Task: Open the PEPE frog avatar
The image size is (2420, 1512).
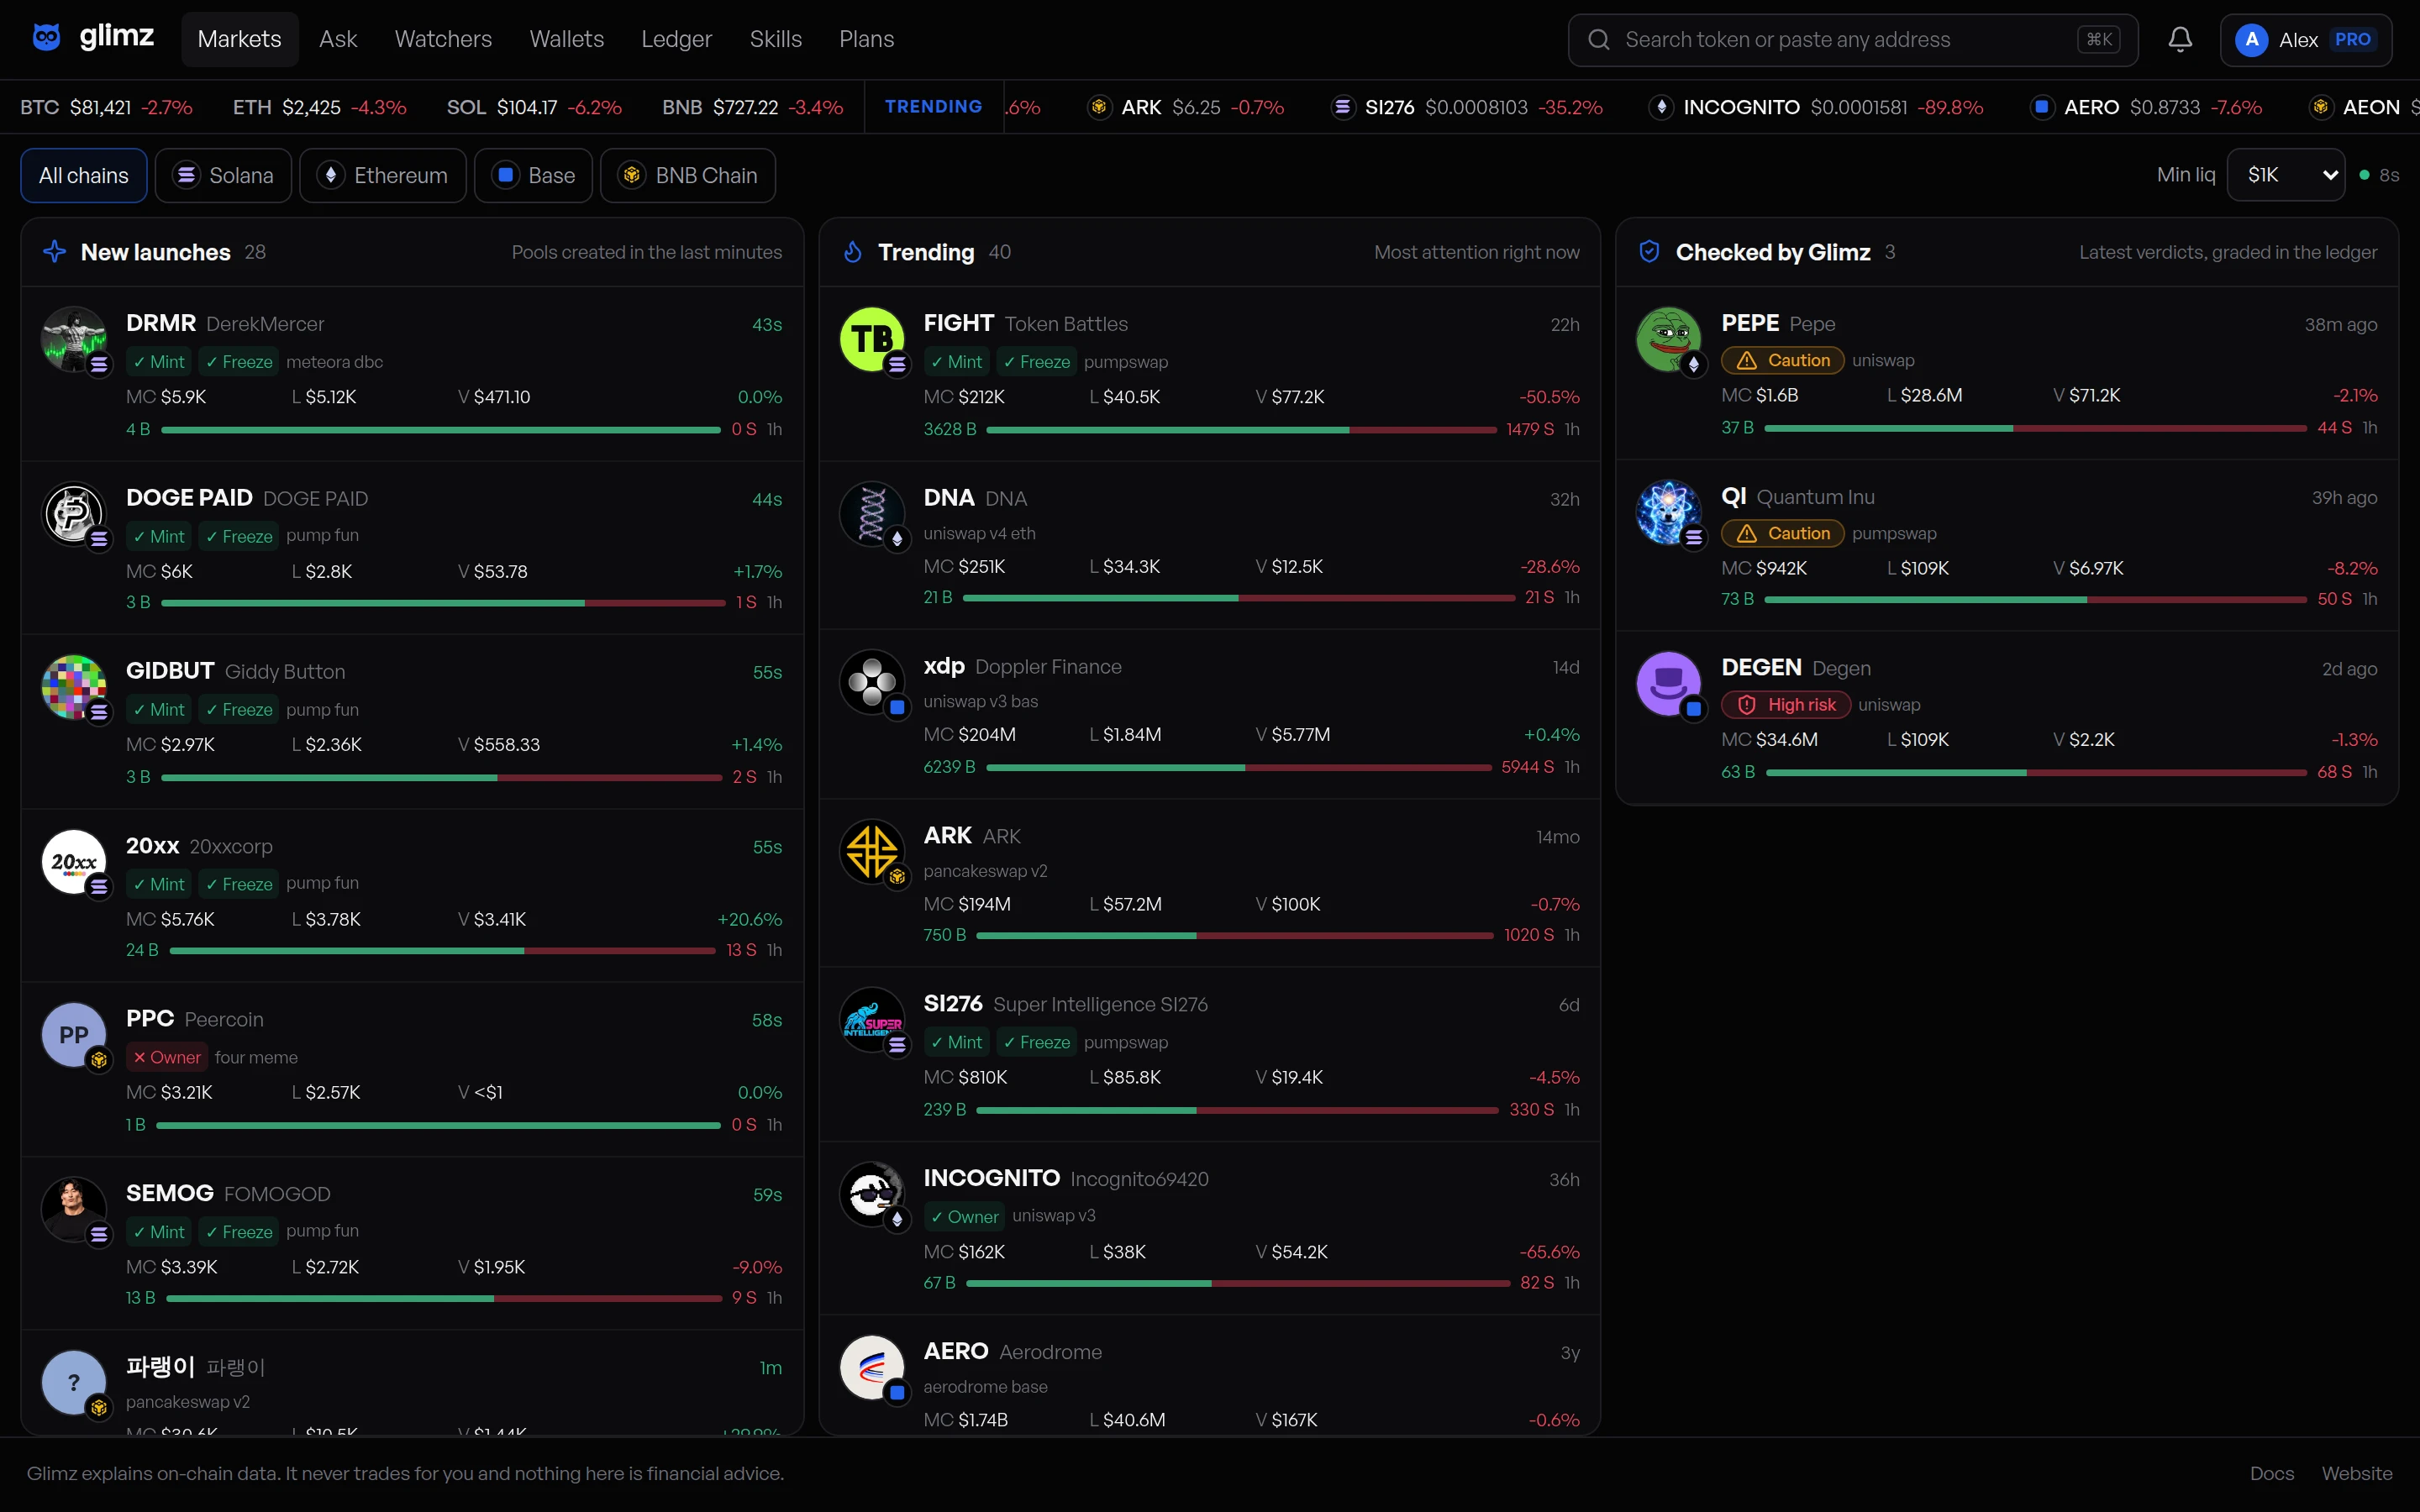Action: (1668, 339)
